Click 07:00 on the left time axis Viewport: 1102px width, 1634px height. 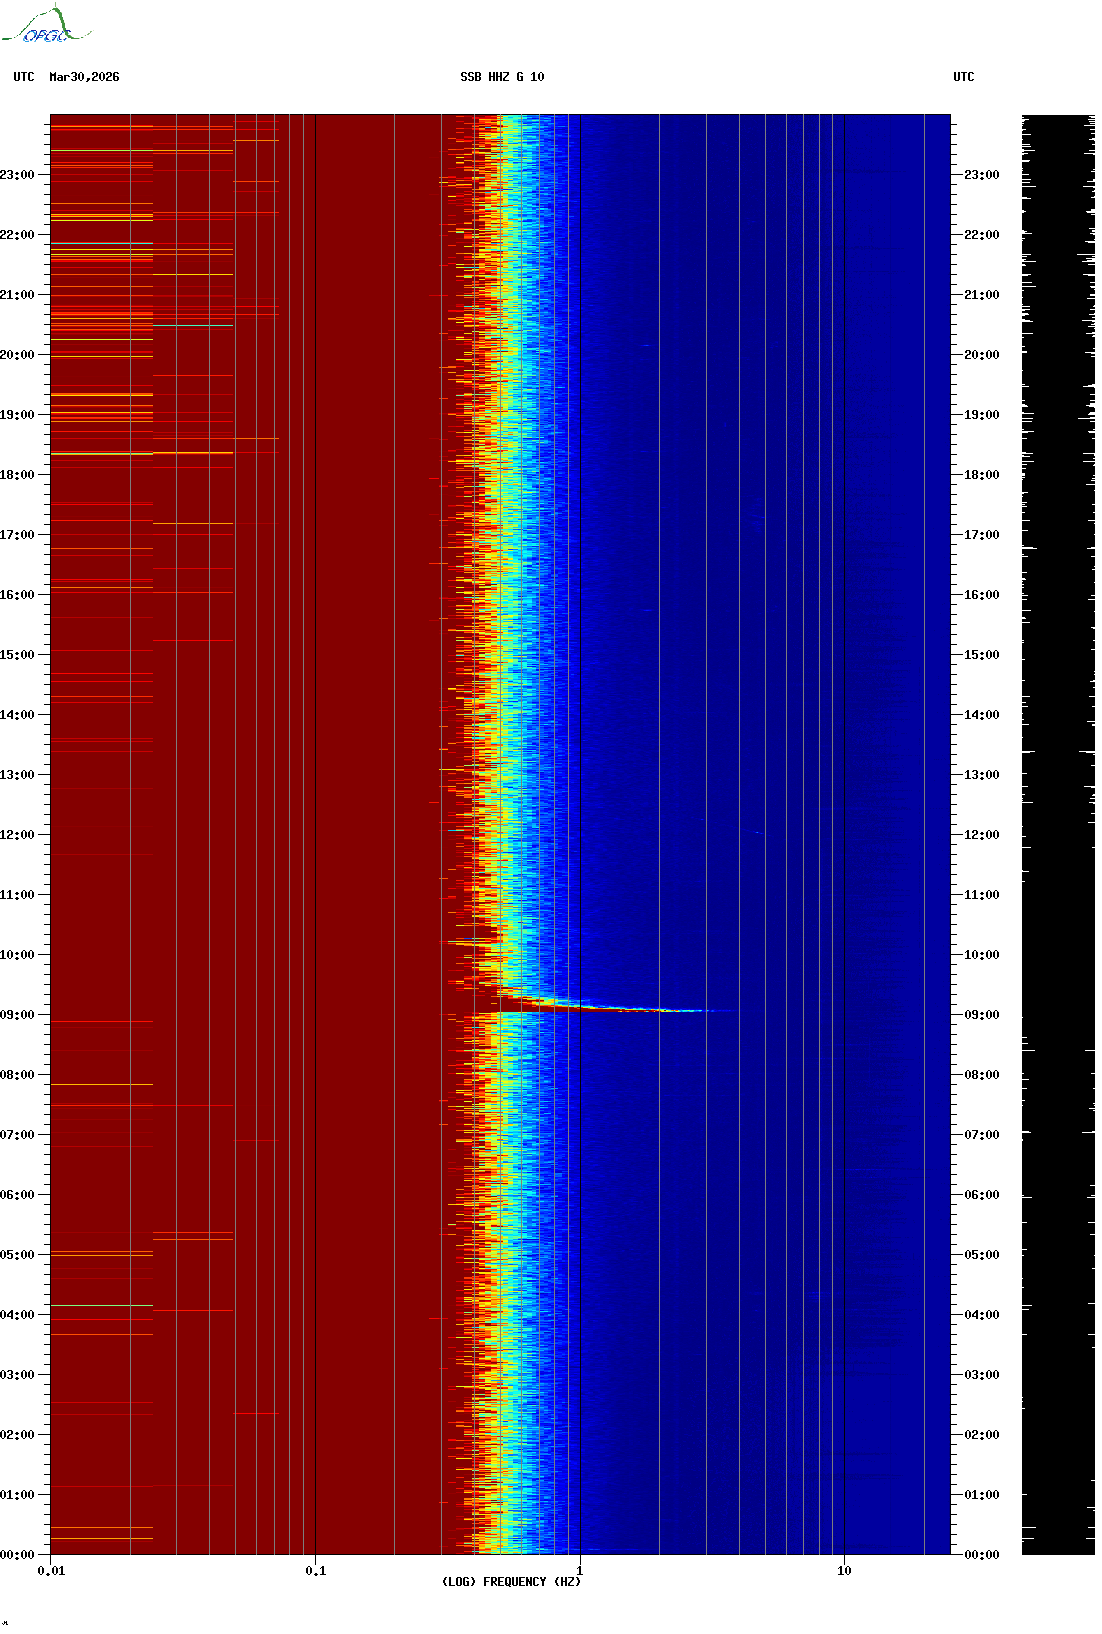tap(17, 1135)
